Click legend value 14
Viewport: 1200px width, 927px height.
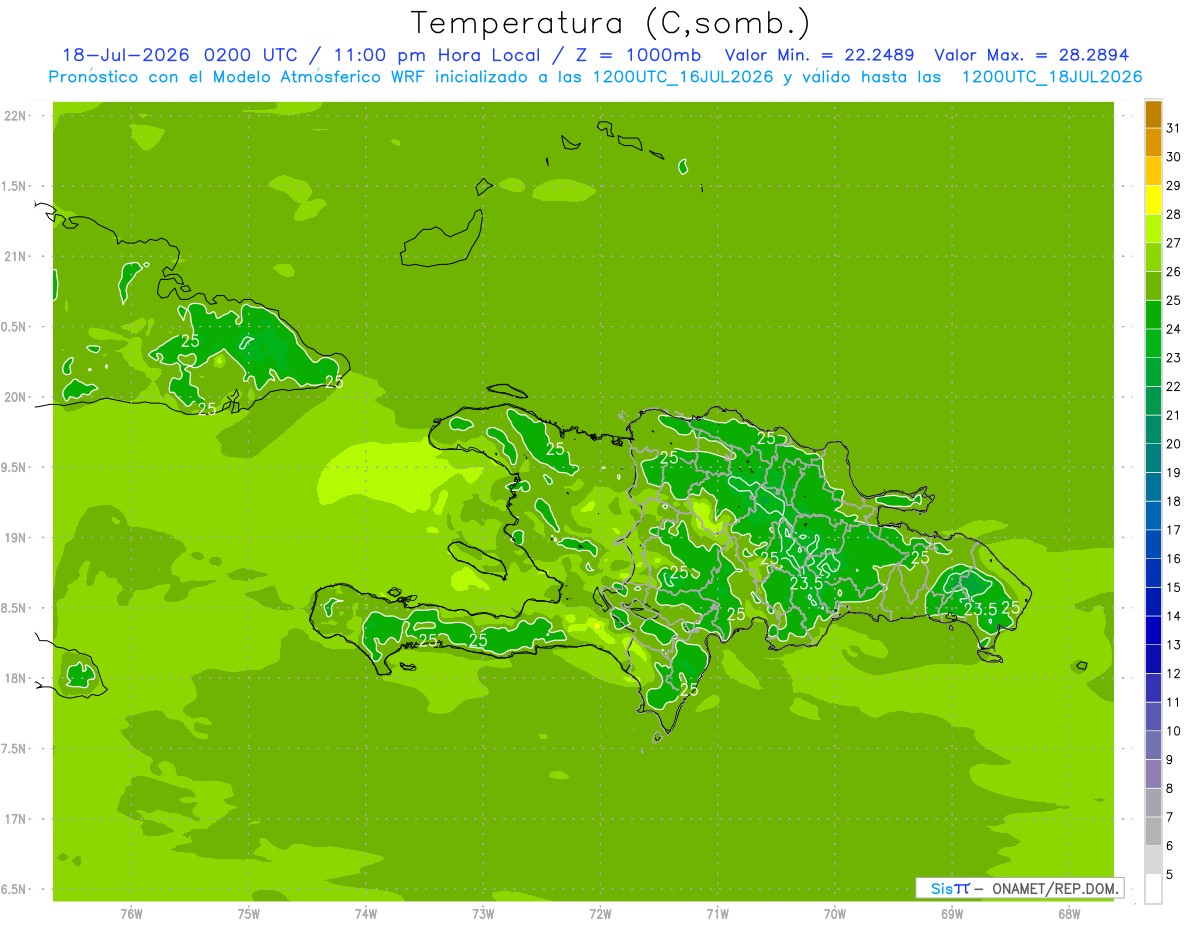(1173, 616)
